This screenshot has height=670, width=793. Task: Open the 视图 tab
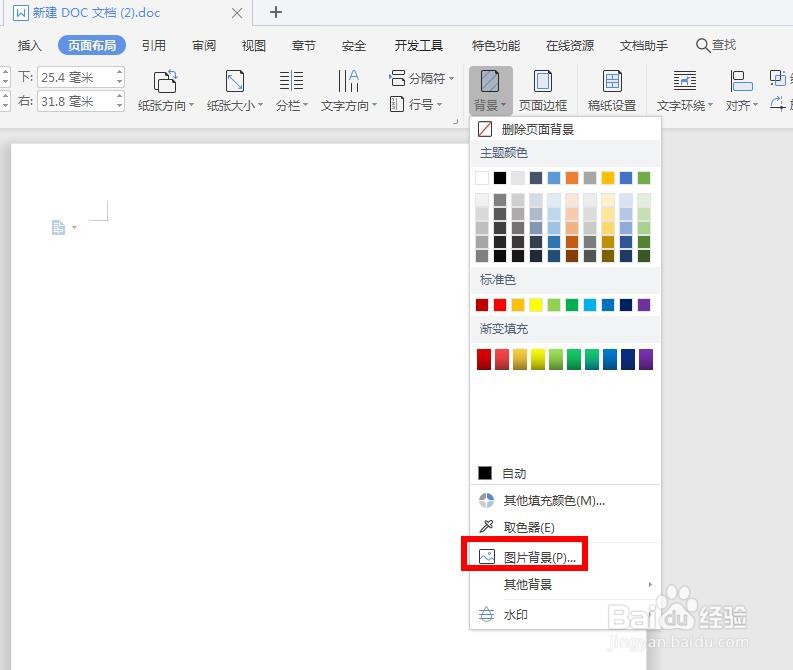click(253, 46)
